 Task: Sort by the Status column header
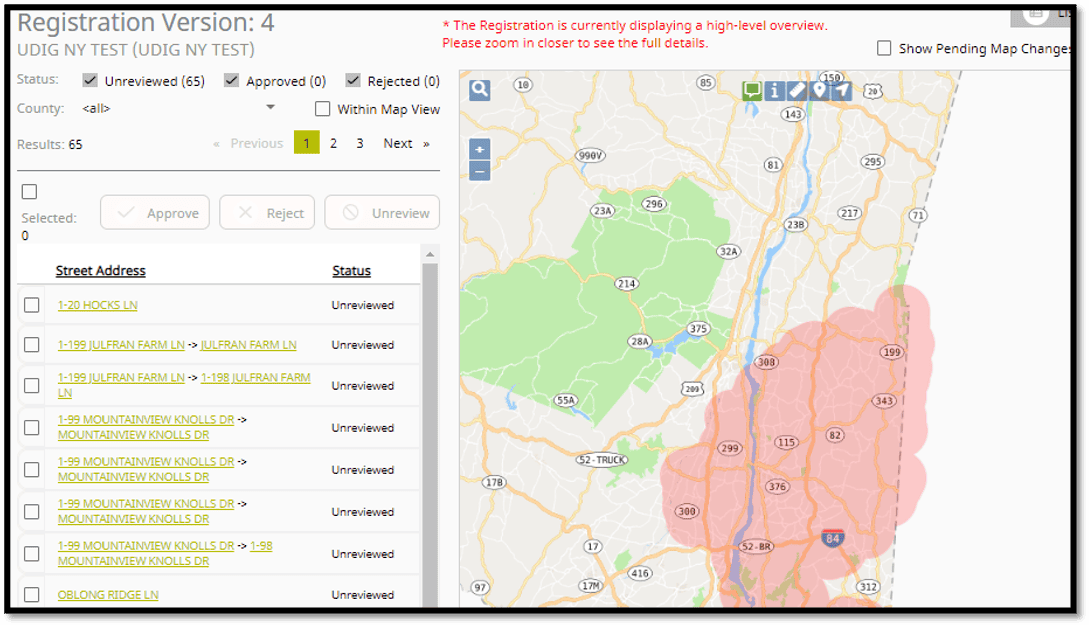pos(351,271)
